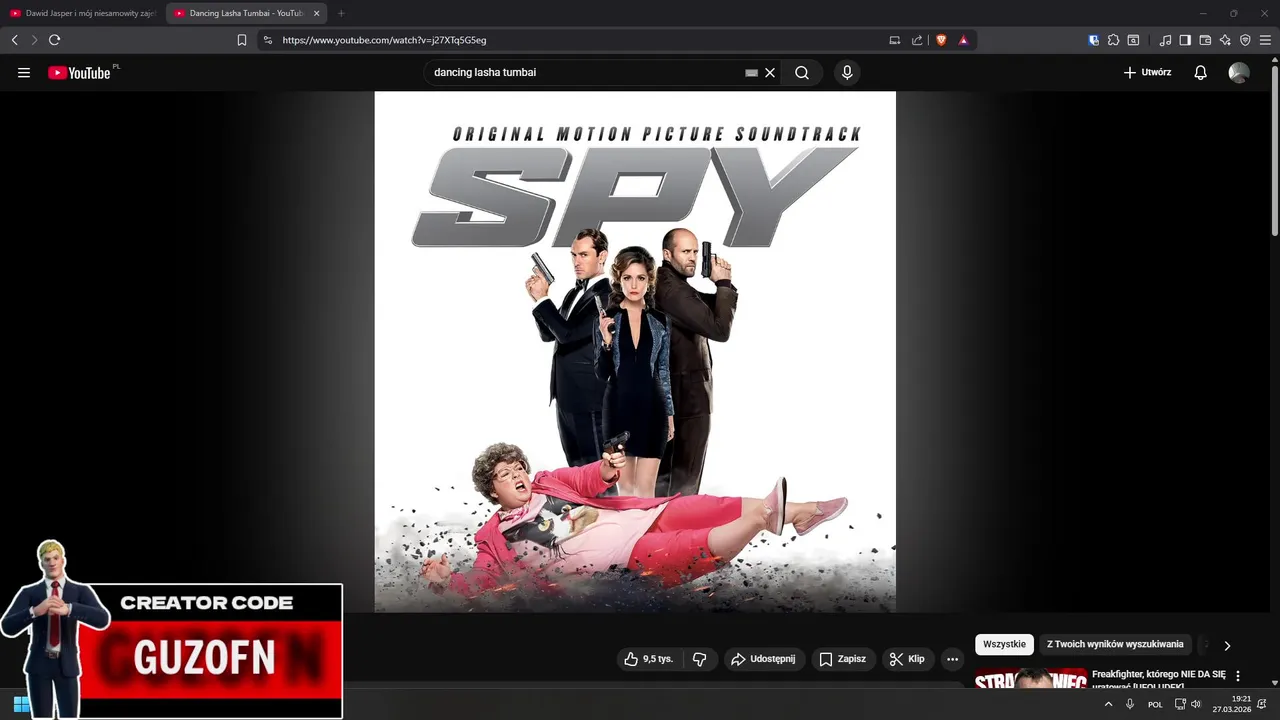The height and width of the screenshot is (720, 1280).
Task: Show more filter chips with the arrow
Action: click(x=1227, y=646)
